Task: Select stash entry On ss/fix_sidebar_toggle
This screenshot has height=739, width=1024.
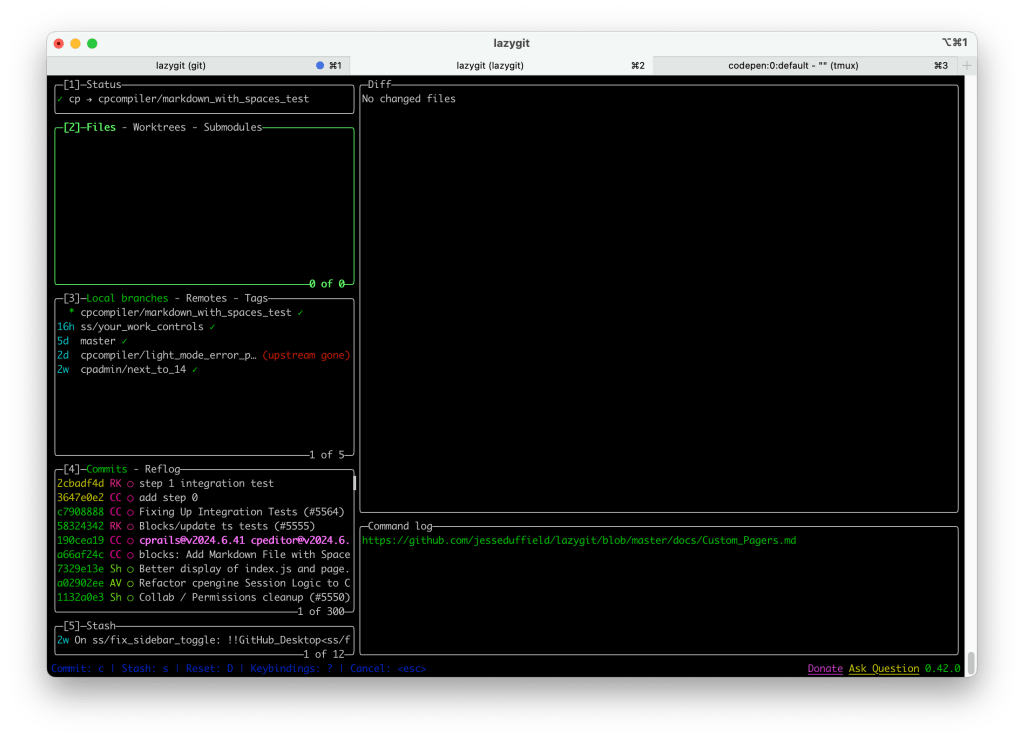Action: click(204, 640)
